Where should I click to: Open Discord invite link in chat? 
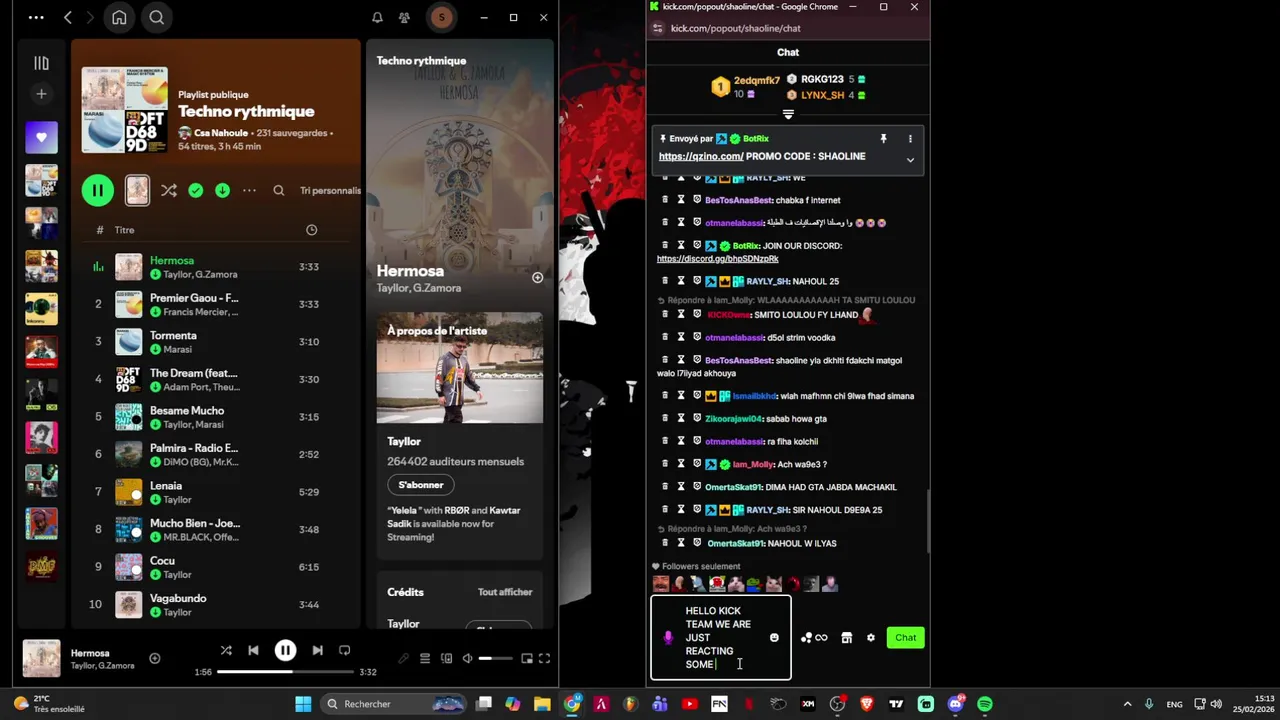717,259
